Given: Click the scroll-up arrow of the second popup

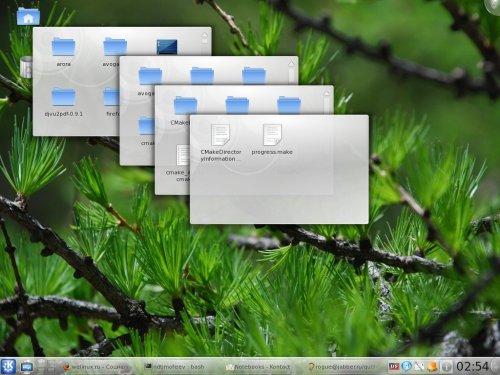Looking at the screenshot, I should click(x=291, y=64).
